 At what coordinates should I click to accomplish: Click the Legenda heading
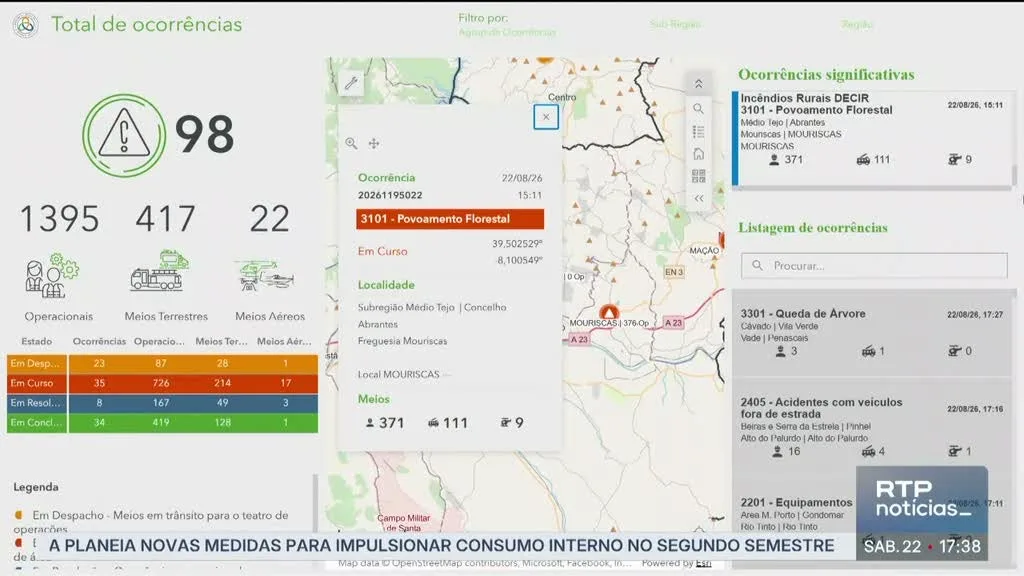click(36, 487)
